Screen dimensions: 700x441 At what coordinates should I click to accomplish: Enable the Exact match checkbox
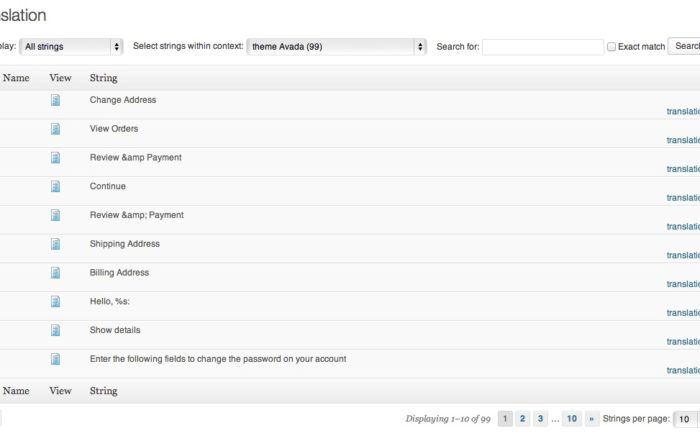click(612, 47)
